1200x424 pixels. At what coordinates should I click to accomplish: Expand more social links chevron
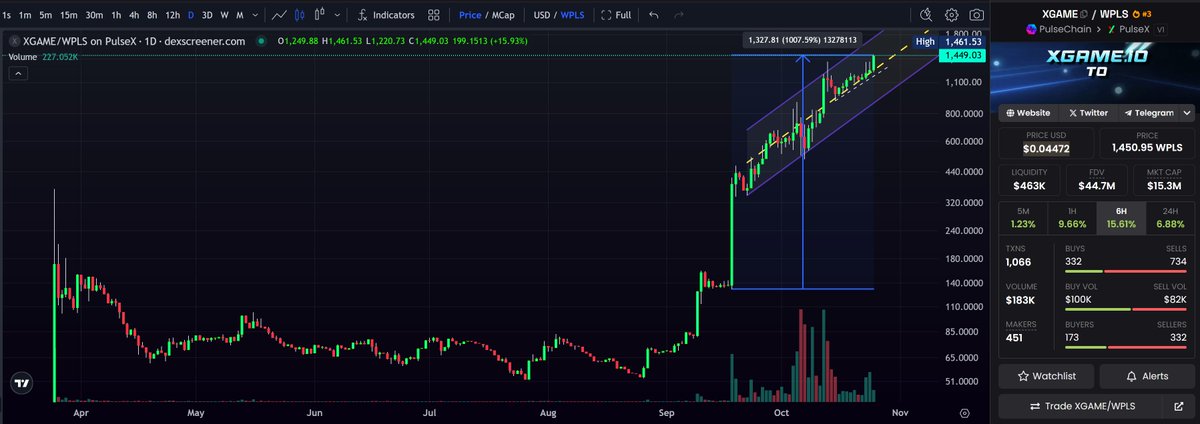(1186, 113)
